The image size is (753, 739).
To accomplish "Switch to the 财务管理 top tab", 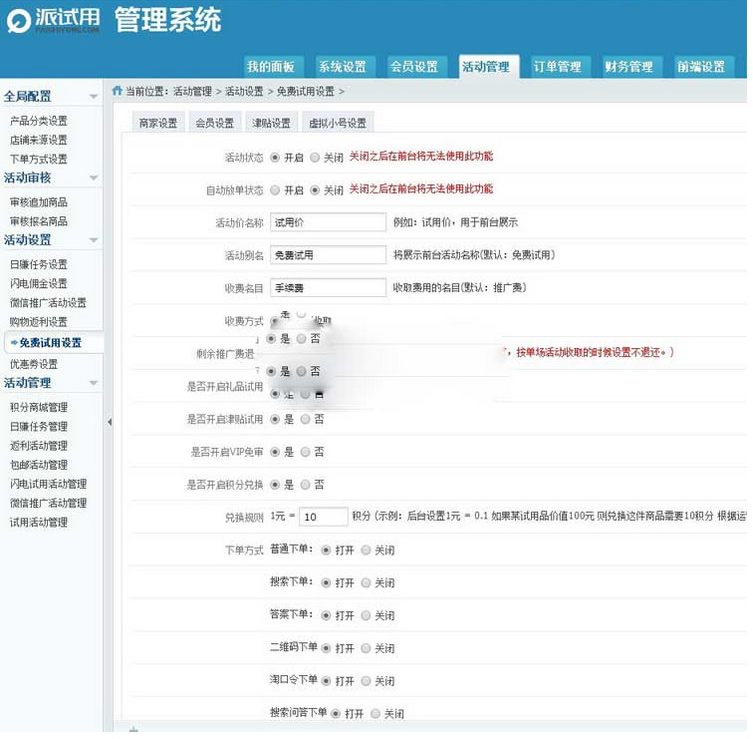I will tap(628, 67).
